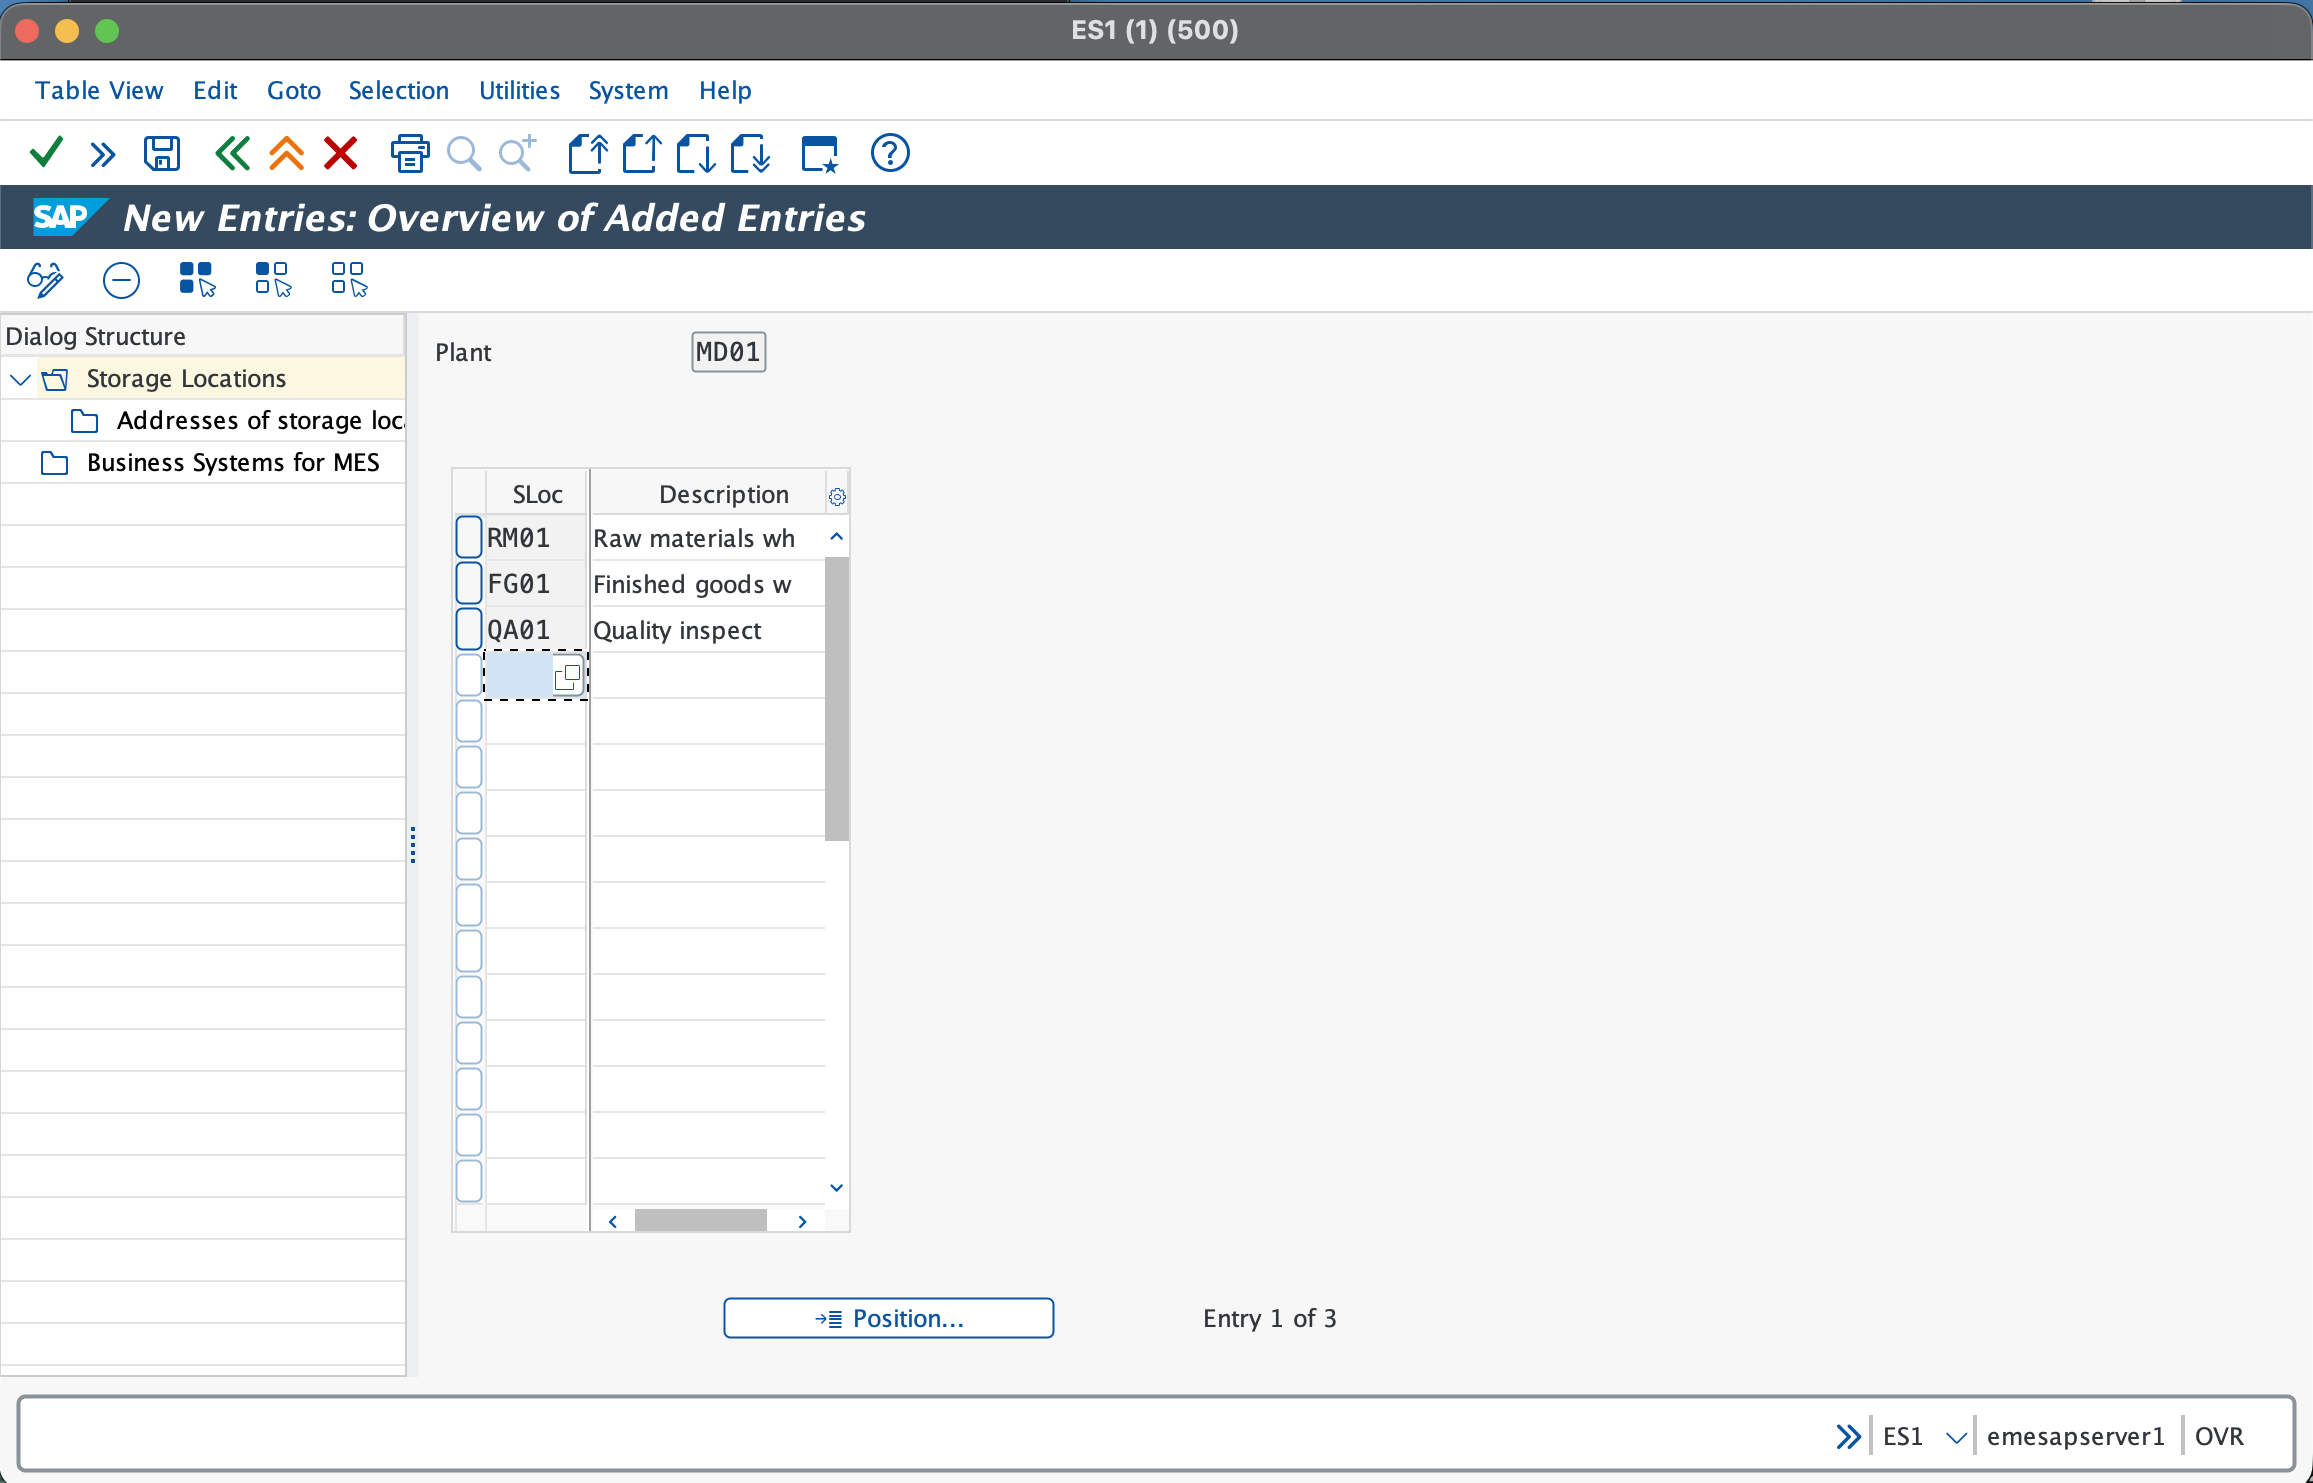Viewport: 2313px width, 1483px height.
Task: Click the Delete minus circle icon
Action: 121,279
